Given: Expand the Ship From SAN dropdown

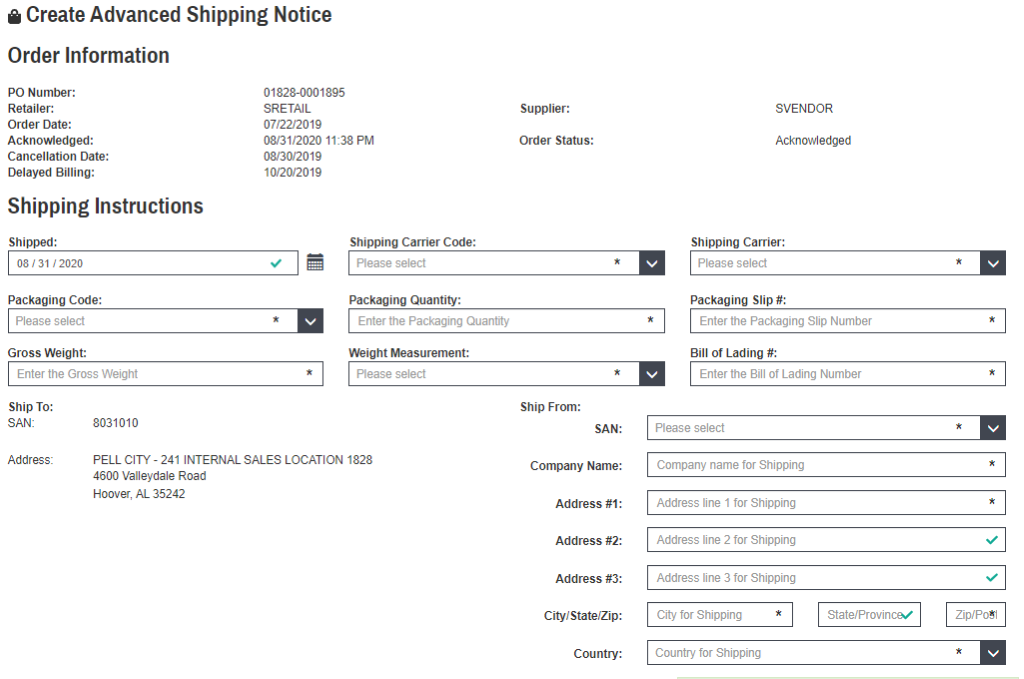Looking at the screenshot, I should pyautogui.click(x=993, y=428).
